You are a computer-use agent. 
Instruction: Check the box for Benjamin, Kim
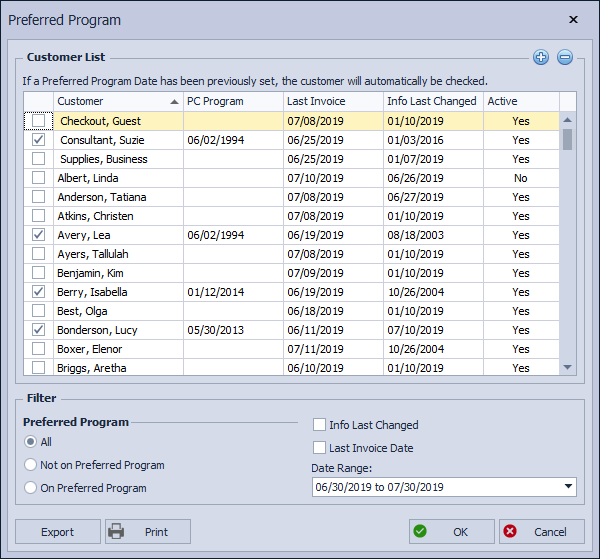(38, 273)
